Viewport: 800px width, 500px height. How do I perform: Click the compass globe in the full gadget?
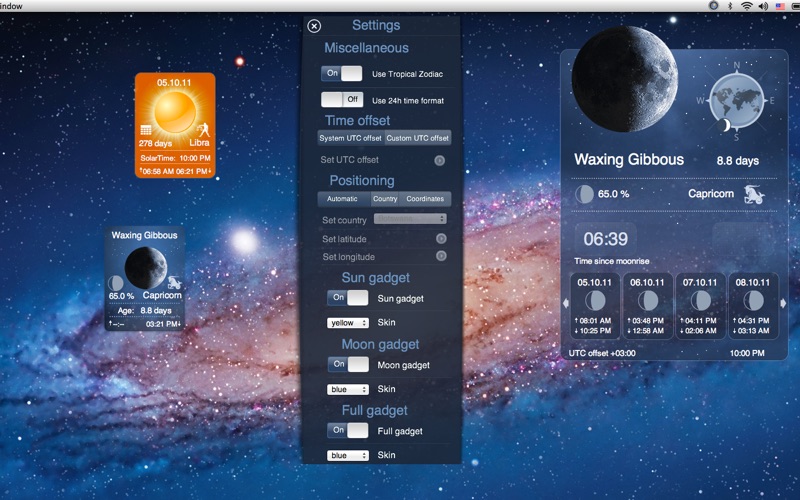click(x=740, y=100)
